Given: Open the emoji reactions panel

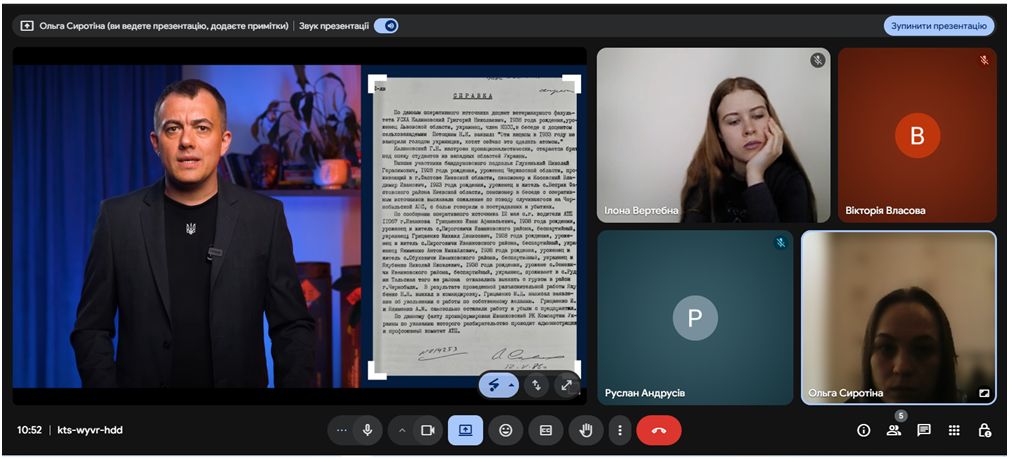Looking at the screenshot, I should click(506, 430).
